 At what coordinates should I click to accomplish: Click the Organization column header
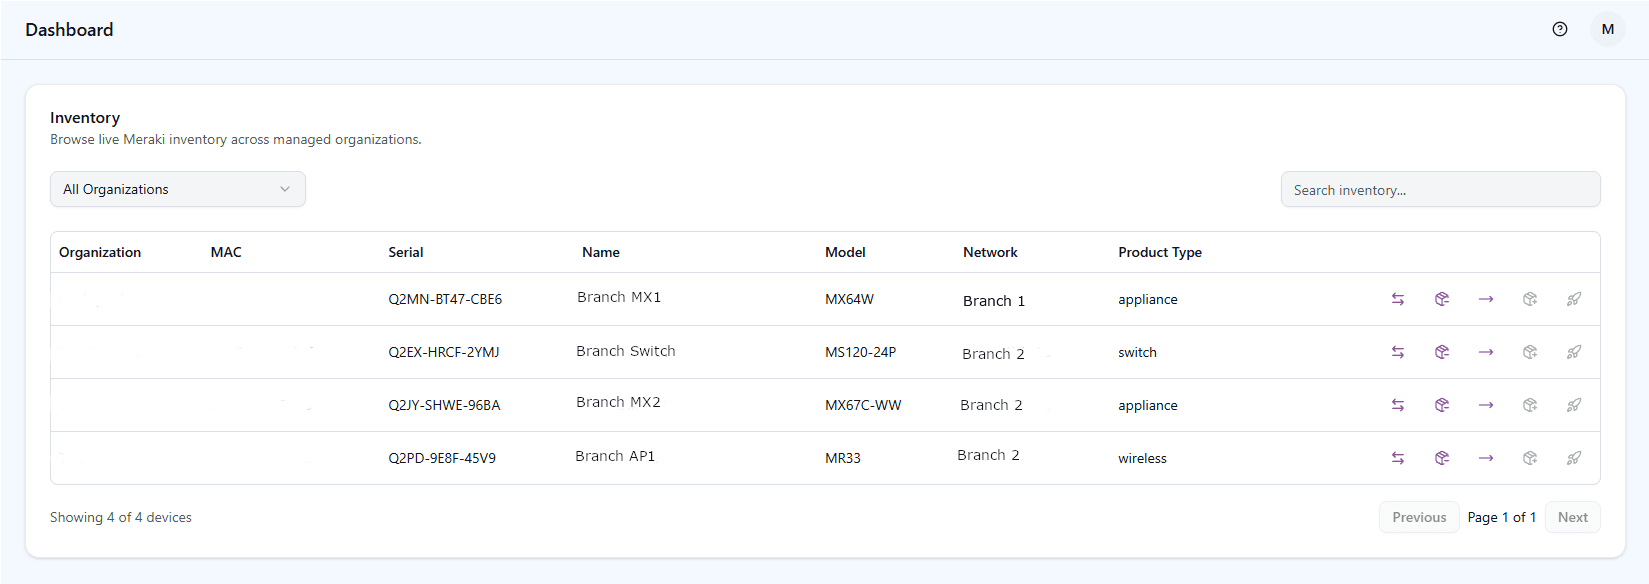tap(100, 252)
